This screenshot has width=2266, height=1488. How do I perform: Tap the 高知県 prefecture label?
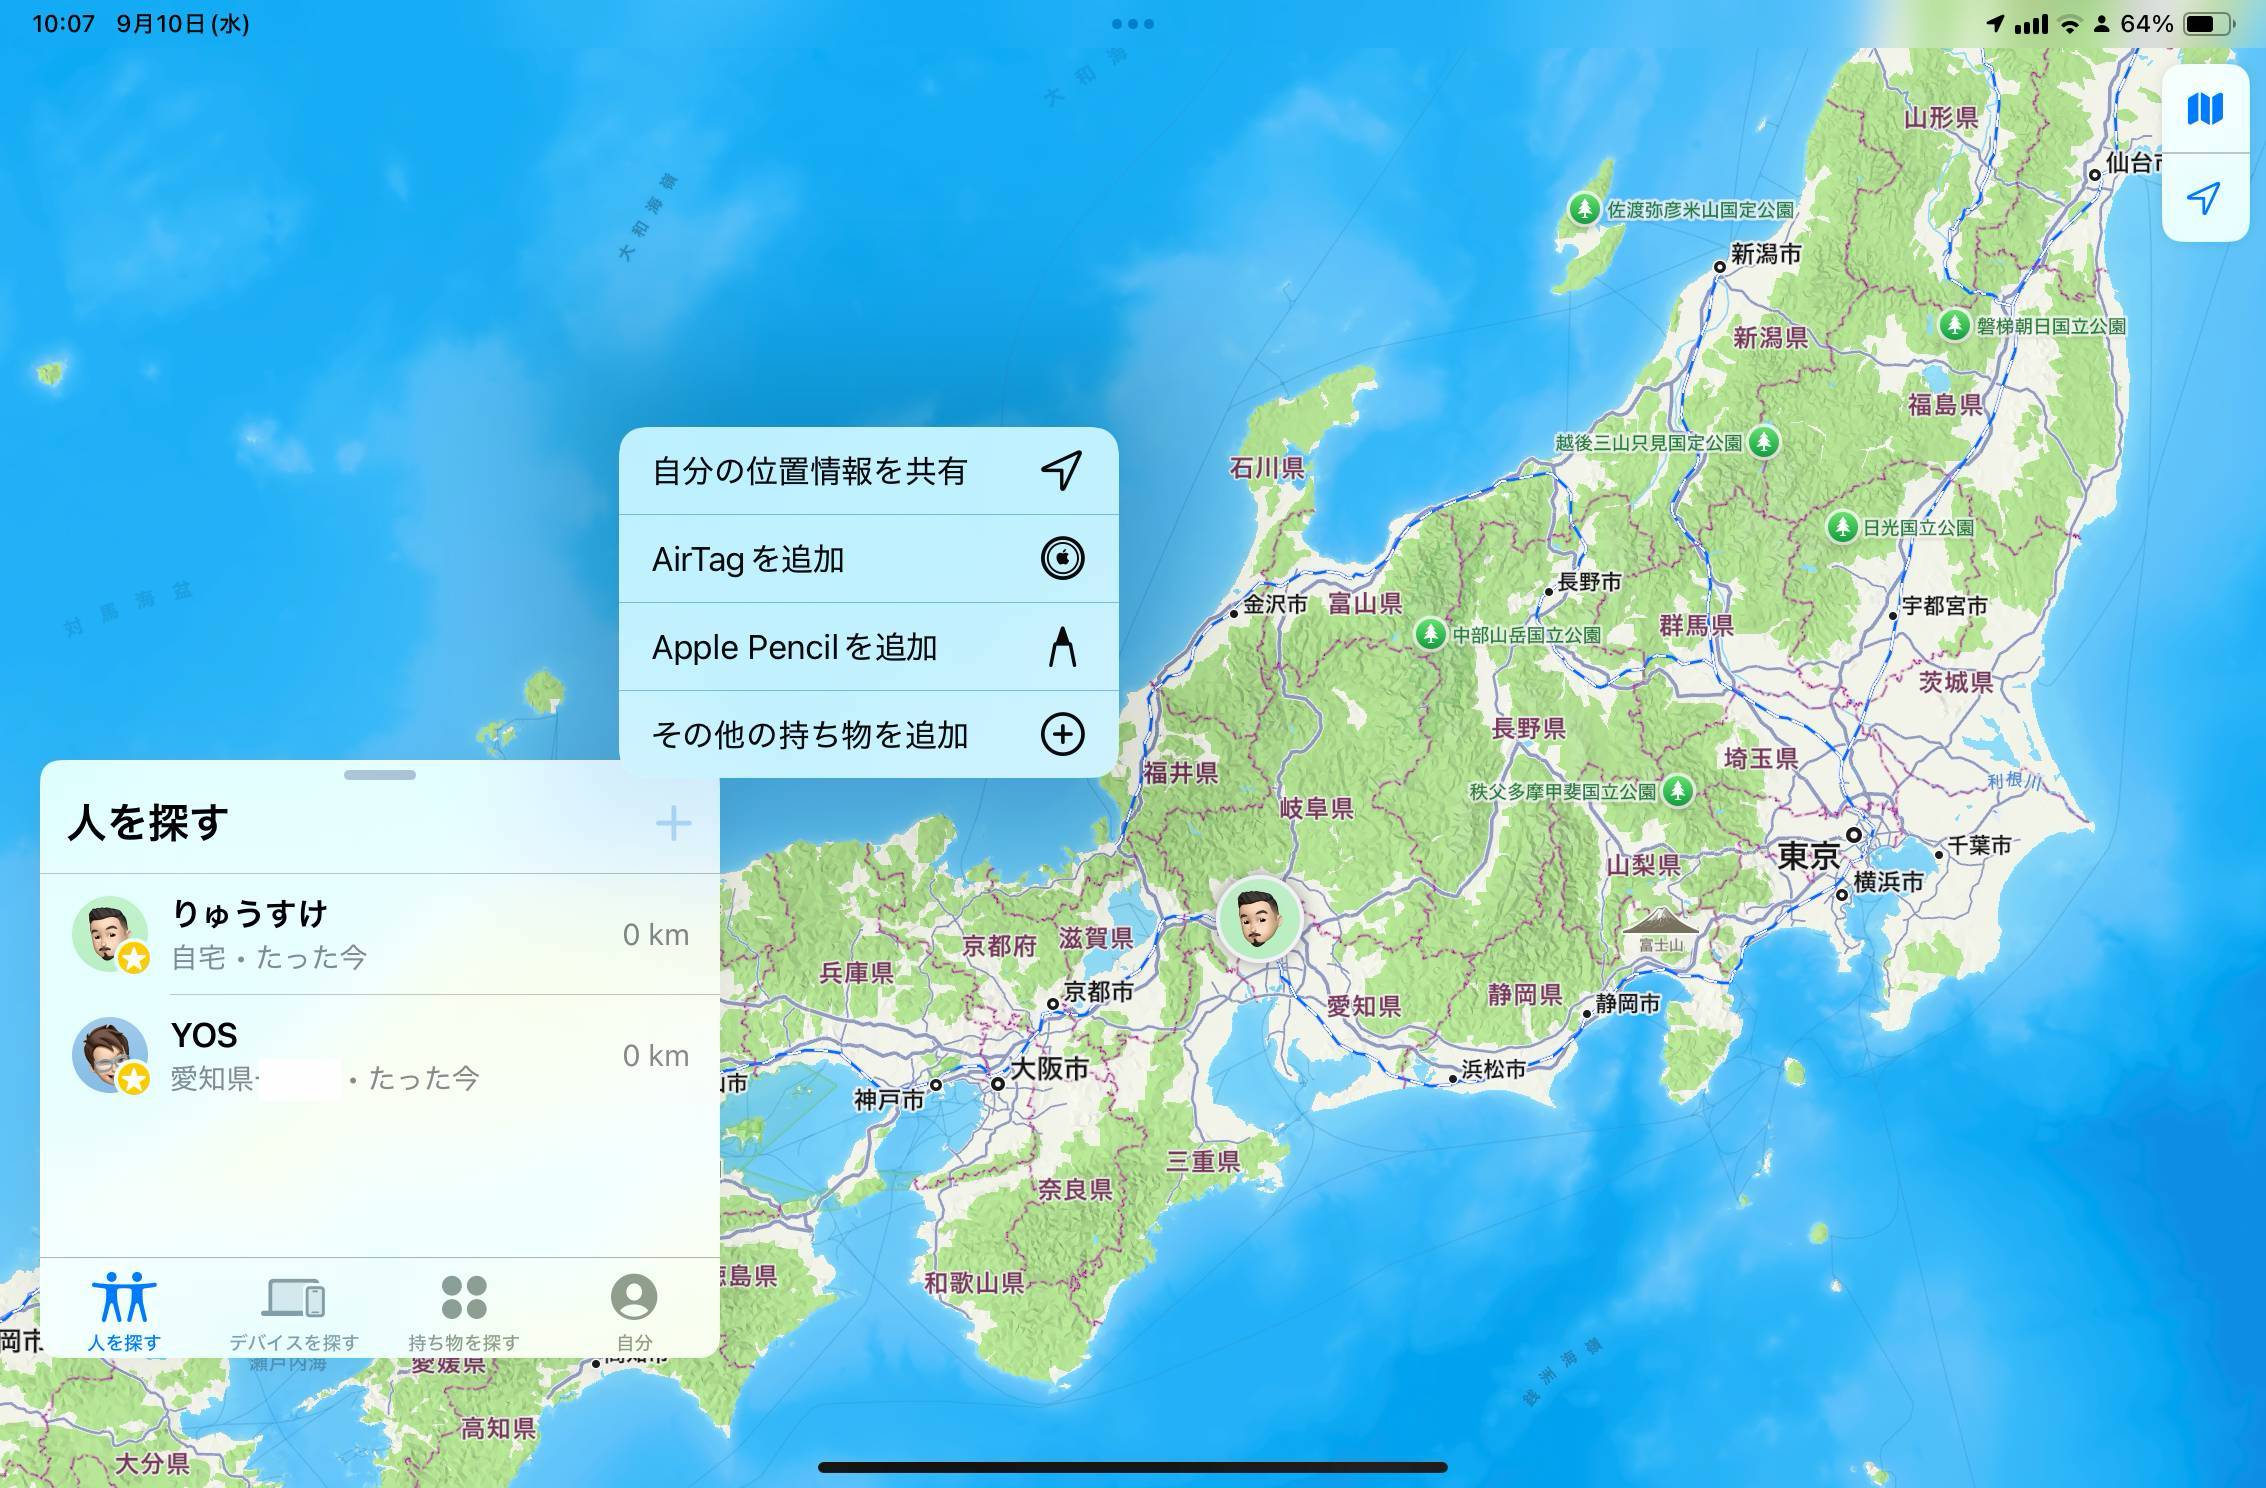(498, 1428)
